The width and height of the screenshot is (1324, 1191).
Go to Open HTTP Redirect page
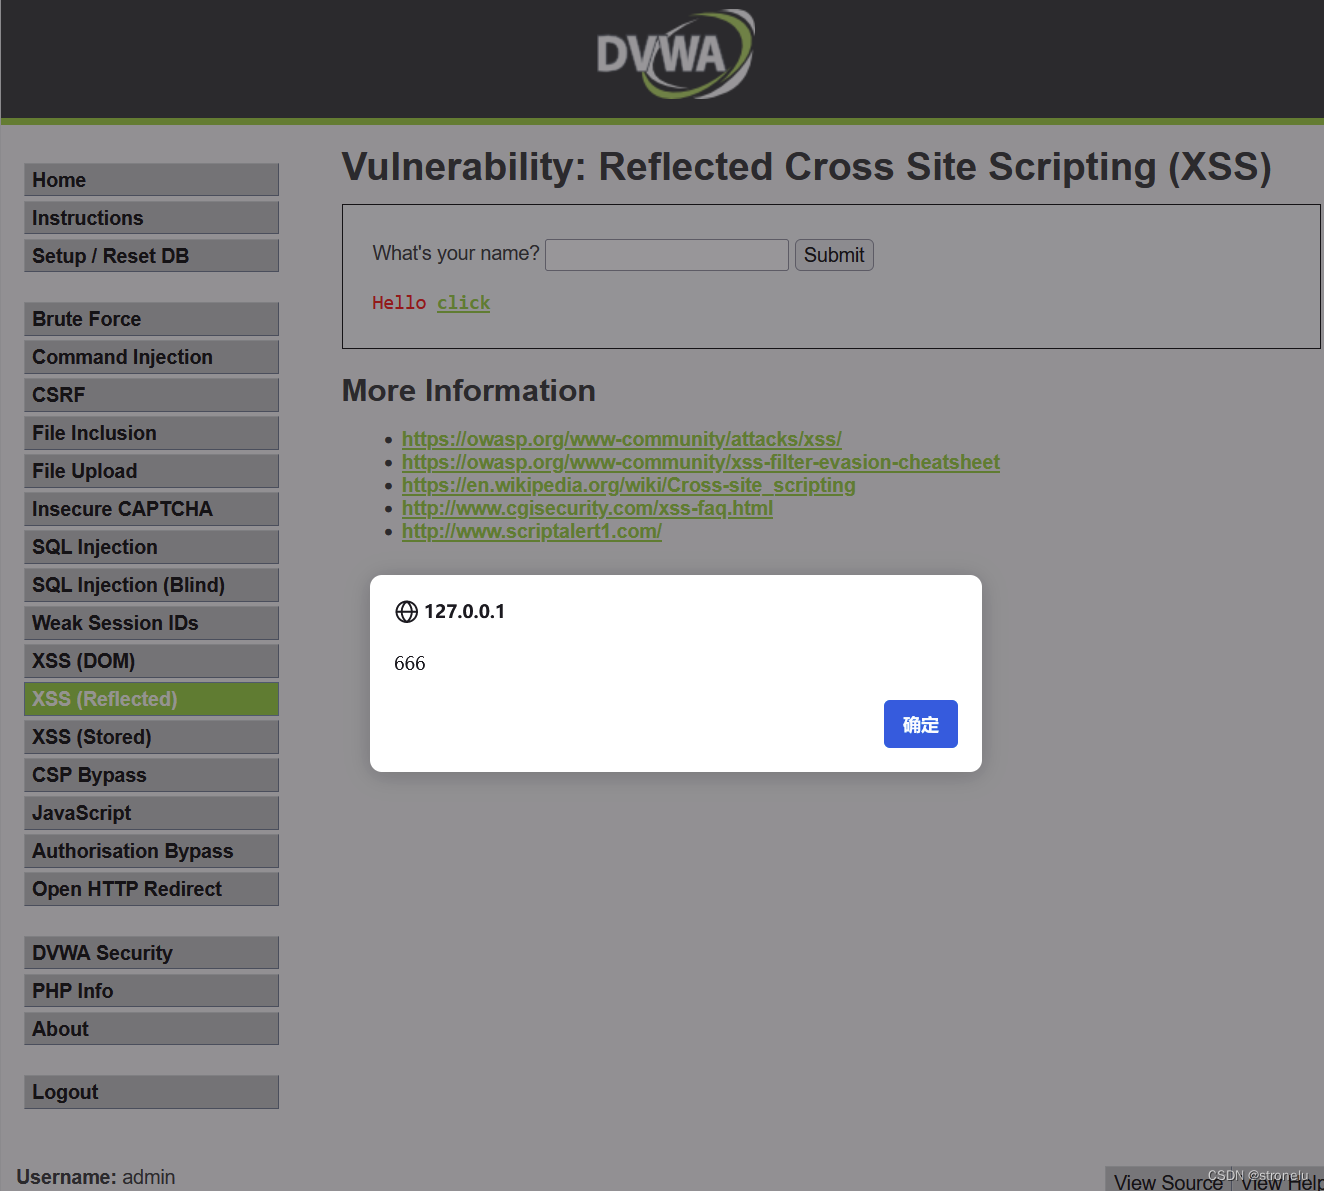[x=151, y=889]
